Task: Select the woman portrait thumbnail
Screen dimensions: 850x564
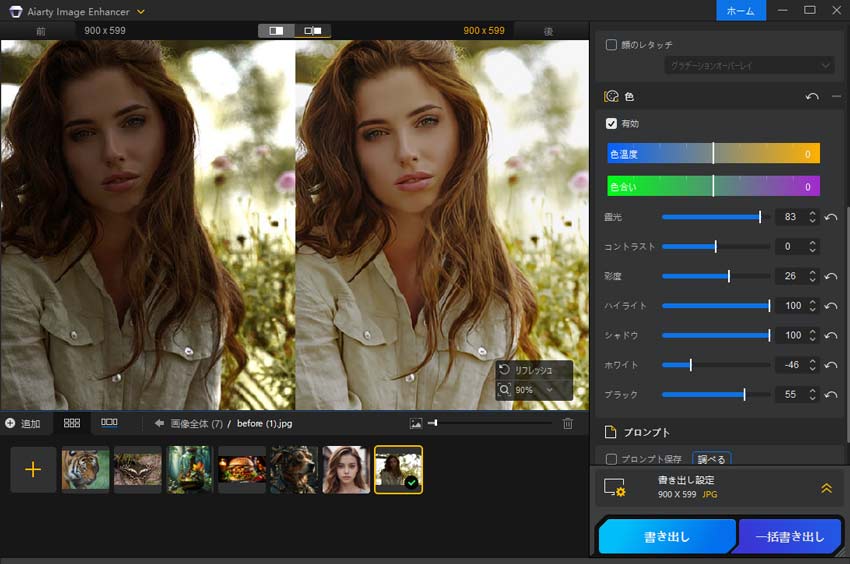Action: (x=346, y=469)
